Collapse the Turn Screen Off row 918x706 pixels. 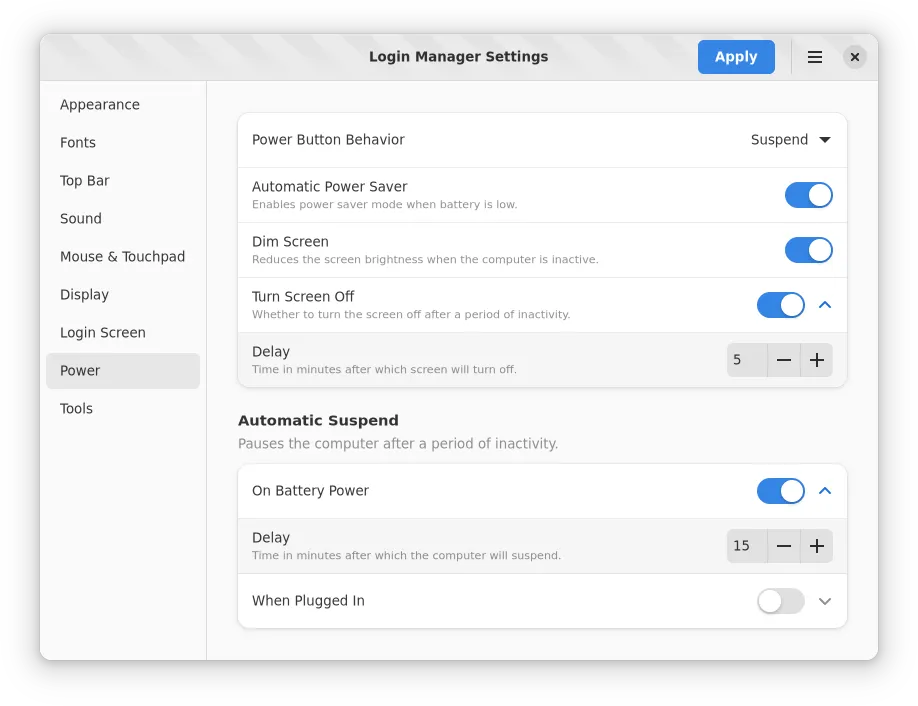pos(825,305)
